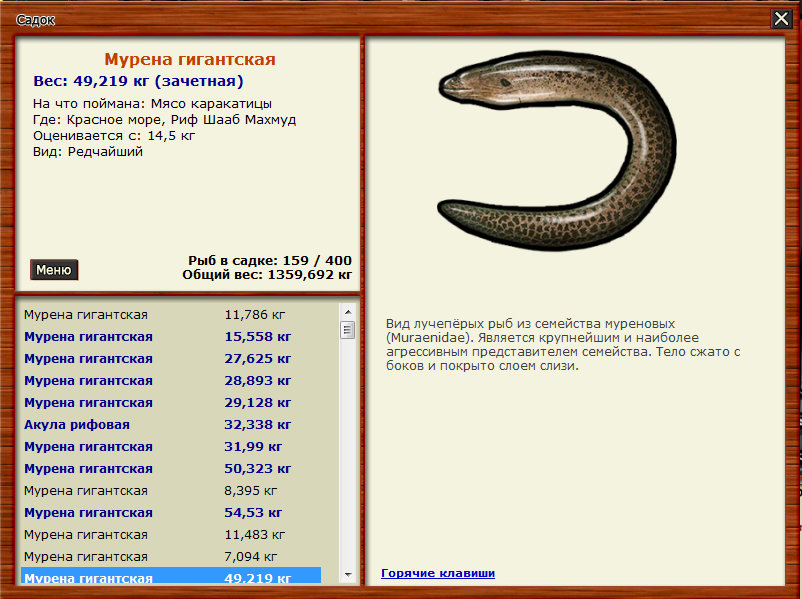
Task: Click the На что поймана: Мясо каракатицы line
Action: [x=152, y=104]
